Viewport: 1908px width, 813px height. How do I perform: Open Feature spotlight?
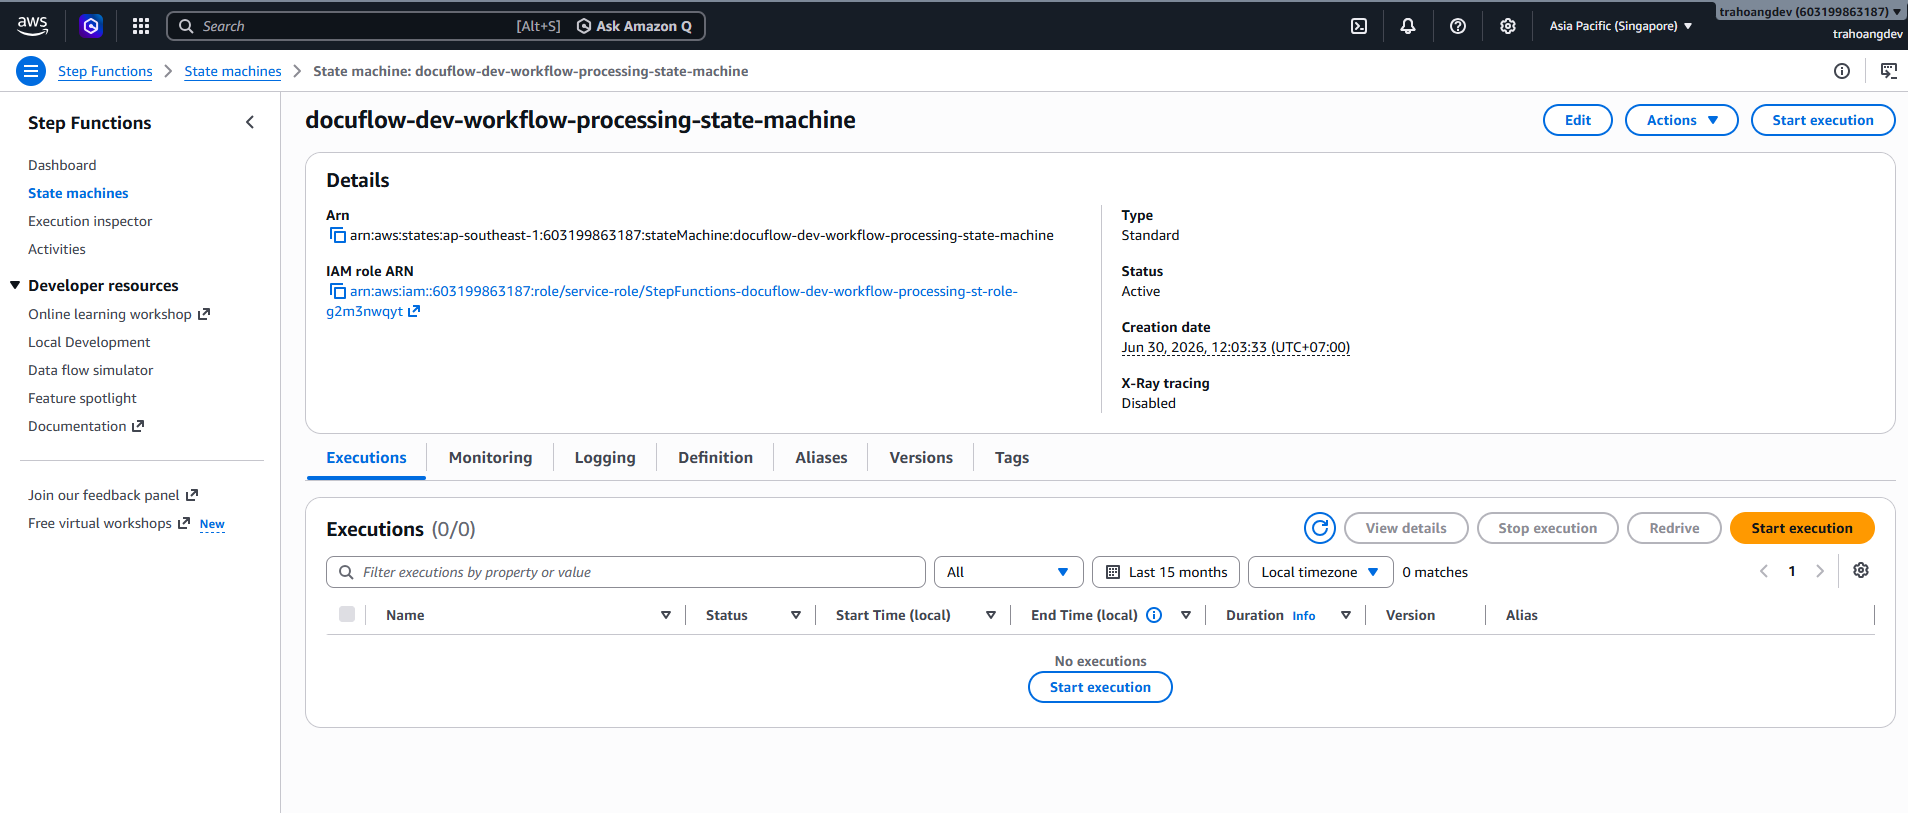[x=82, y=398]
